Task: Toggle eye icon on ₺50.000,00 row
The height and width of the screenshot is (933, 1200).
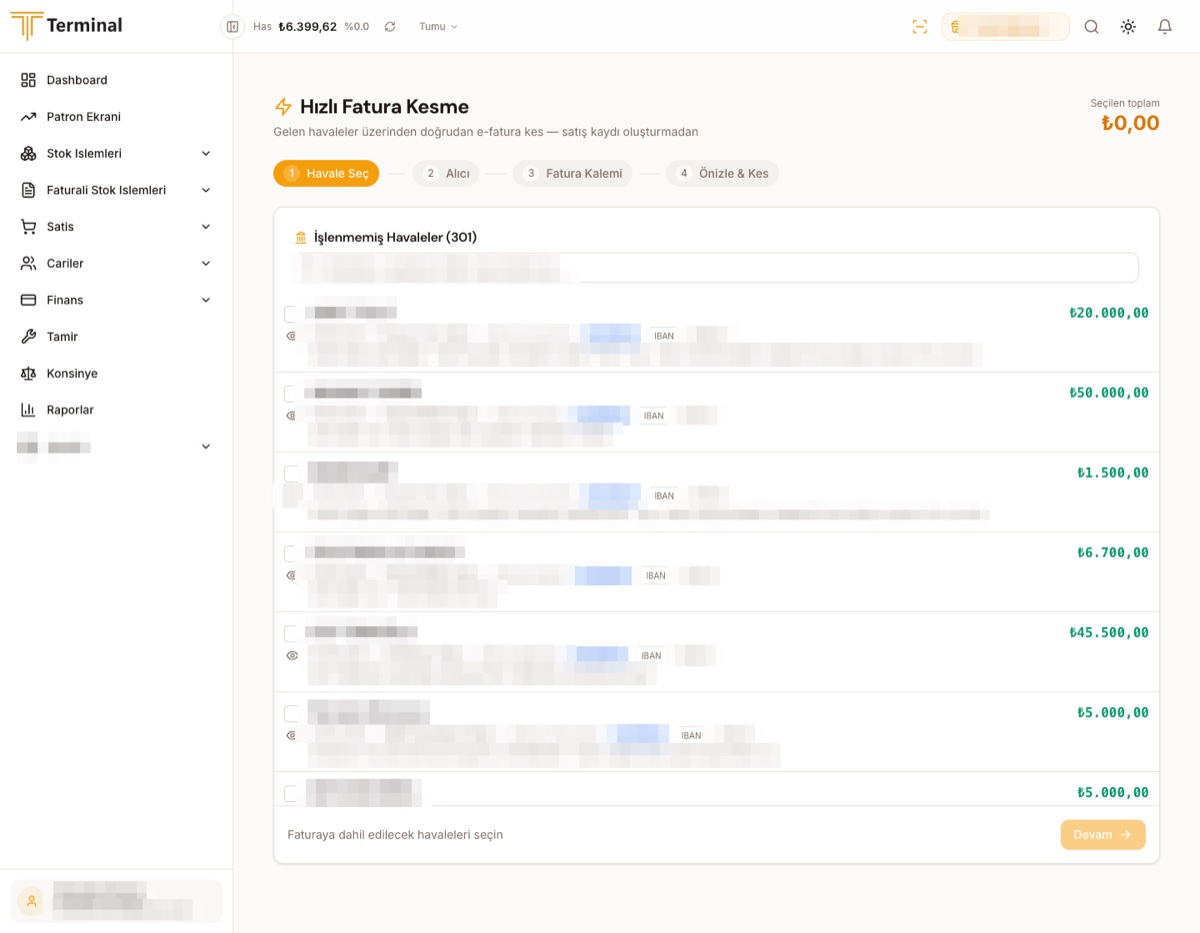Action: pyautogui.click(x=292, y=416)
